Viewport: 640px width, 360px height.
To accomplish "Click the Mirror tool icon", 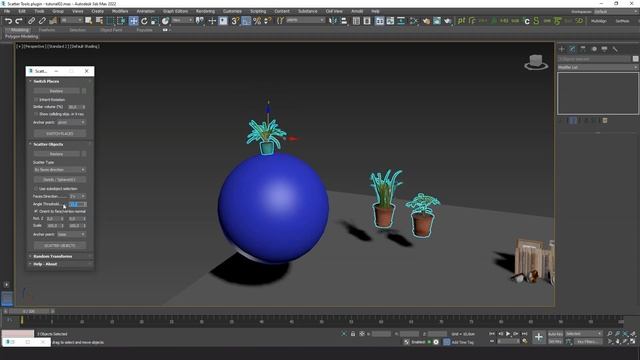I will 333,21.
